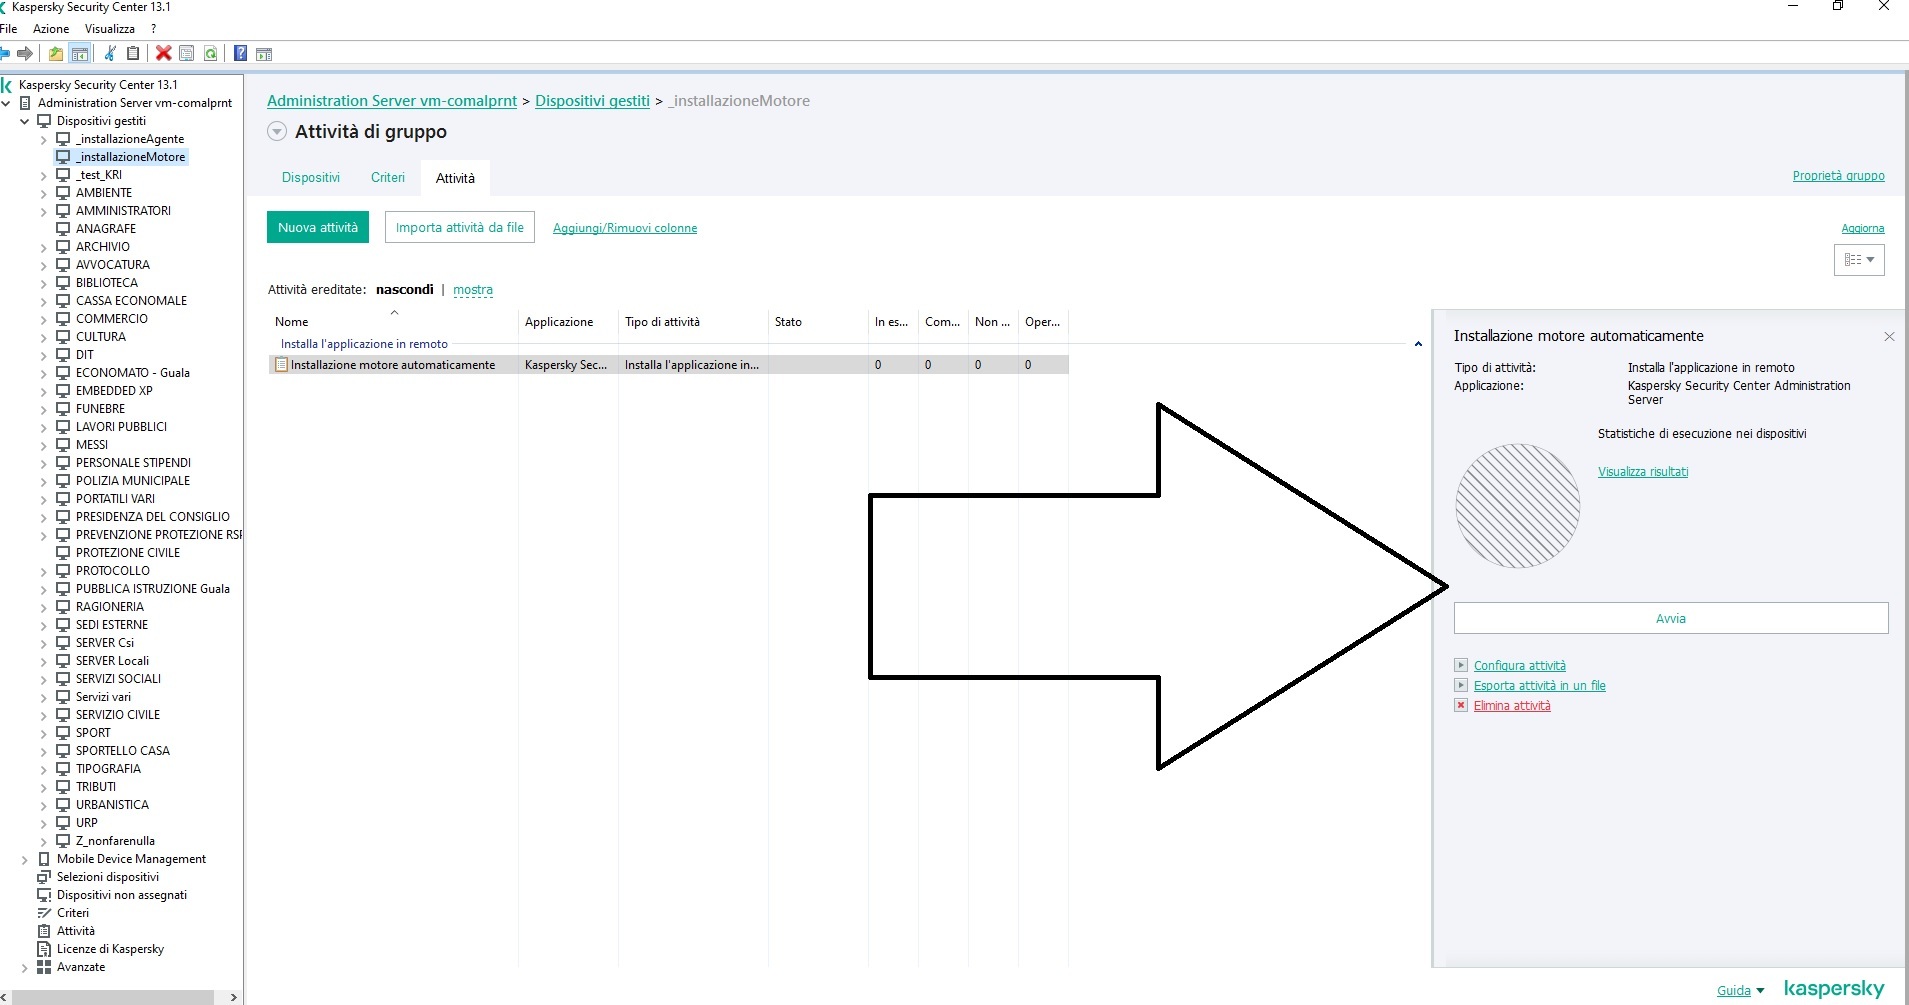Collapse the Installa l'applicazione in remoto group
Screen dimensions: 1909x1005
tap(1418, 344)
